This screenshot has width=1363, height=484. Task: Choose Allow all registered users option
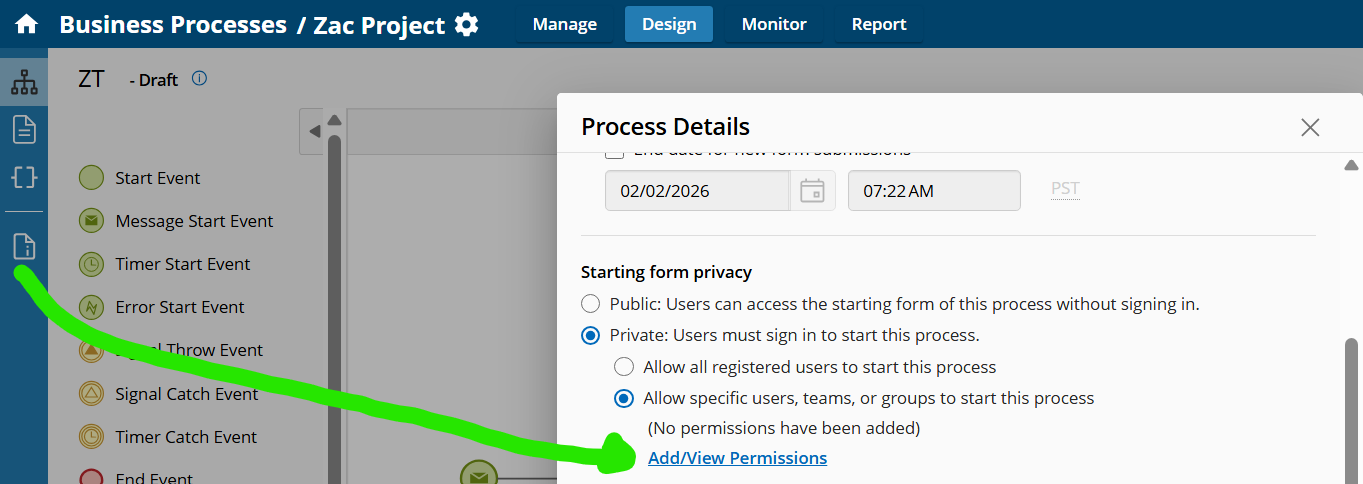pos(624,367)
